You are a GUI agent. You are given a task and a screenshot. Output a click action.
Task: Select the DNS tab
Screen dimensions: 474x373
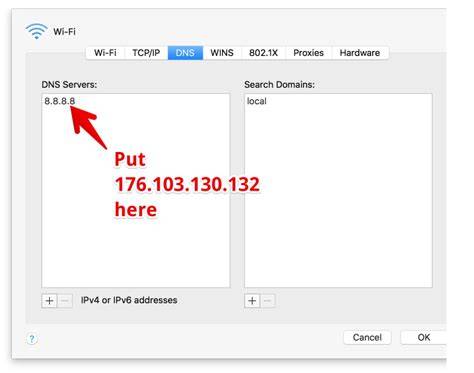pos(185,53)
